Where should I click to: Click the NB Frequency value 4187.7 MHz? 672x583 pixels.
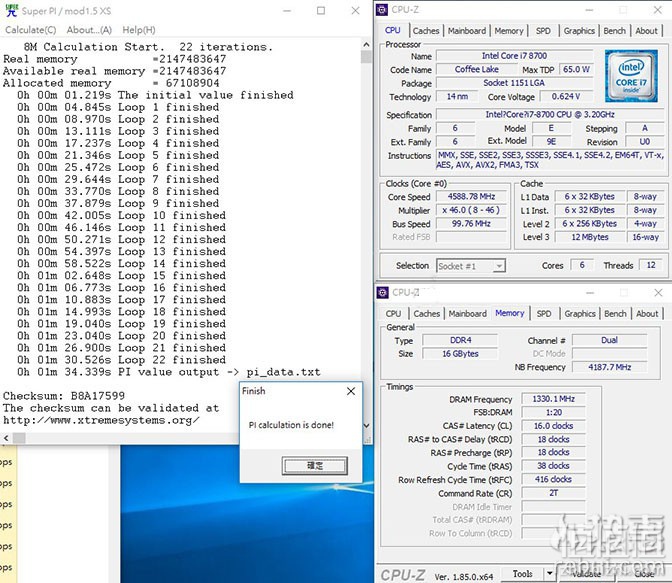(609, 367)
